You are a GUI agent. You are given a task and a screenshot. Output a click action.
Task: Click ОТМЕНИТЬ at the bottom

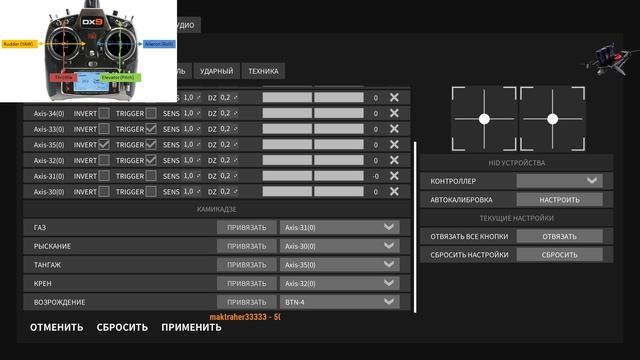pyautogui.click(x=57, y=327)
